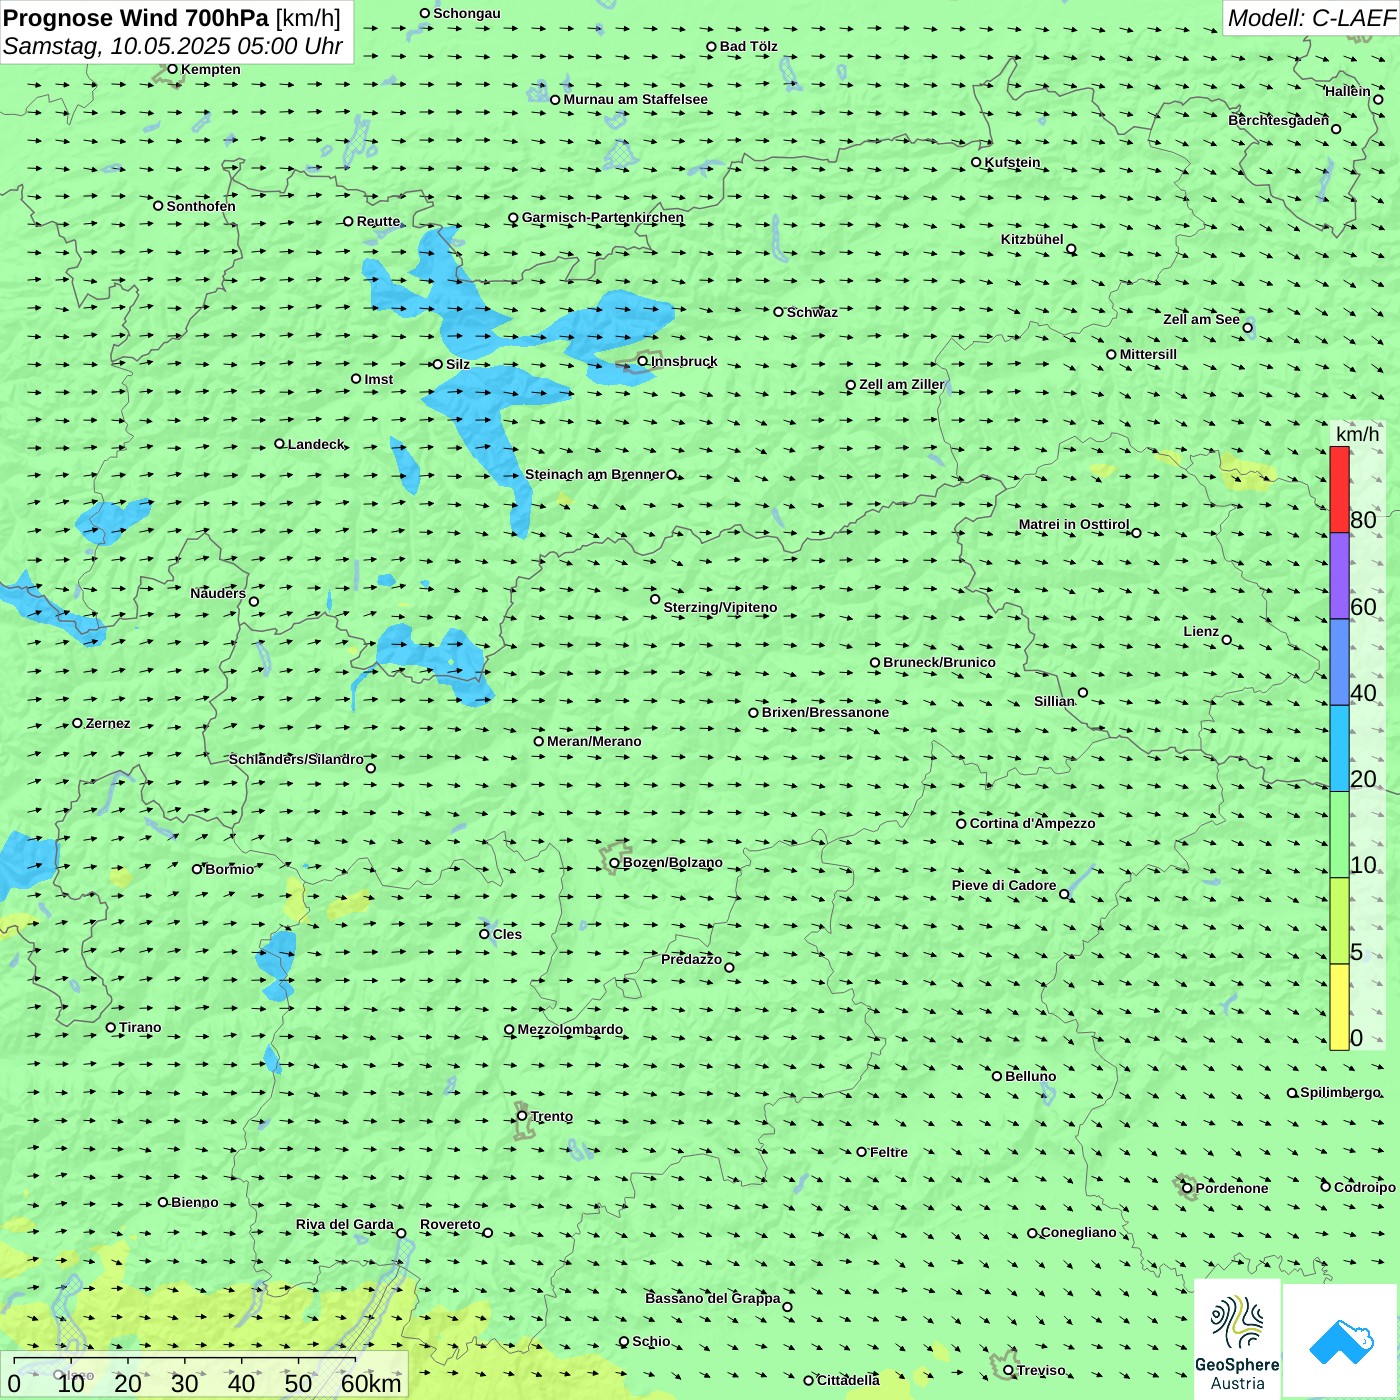The image size is (1400, 1400).
Task: Click the 'Meran/Merano' label
Action: coord(594,741)
